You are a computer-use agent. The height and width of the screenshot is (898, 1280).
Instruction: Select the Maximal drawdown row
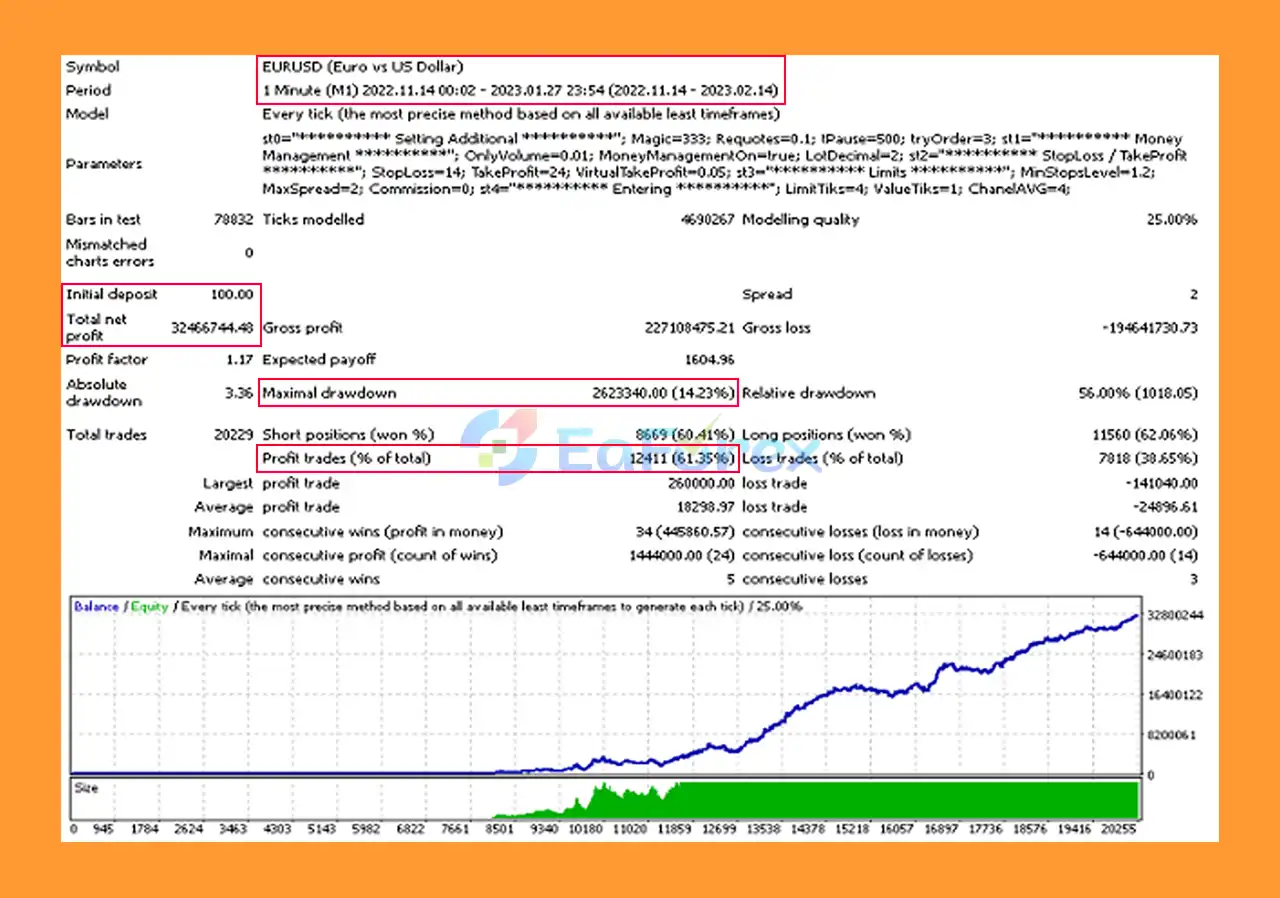[x=498, y=393]
